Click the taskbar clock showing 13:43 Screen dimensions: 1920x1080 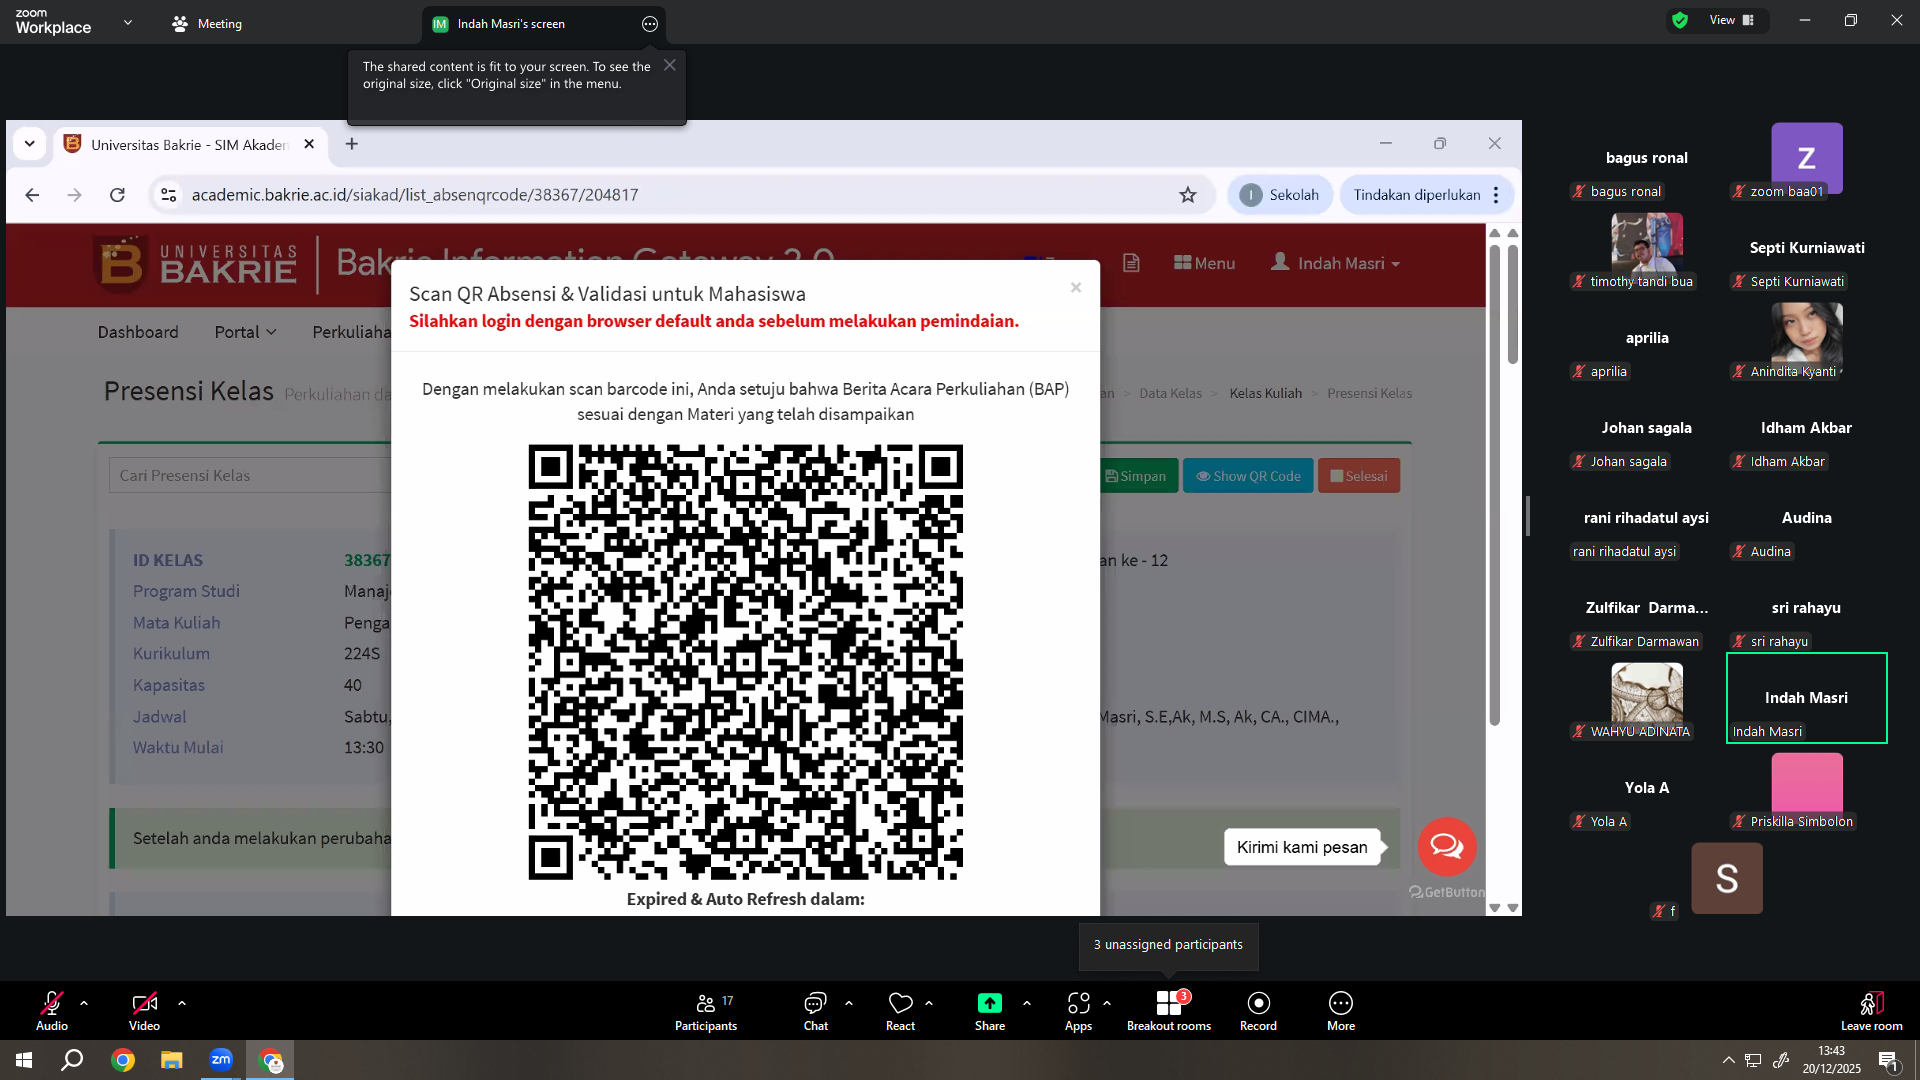click(x=1832, y=1060)
